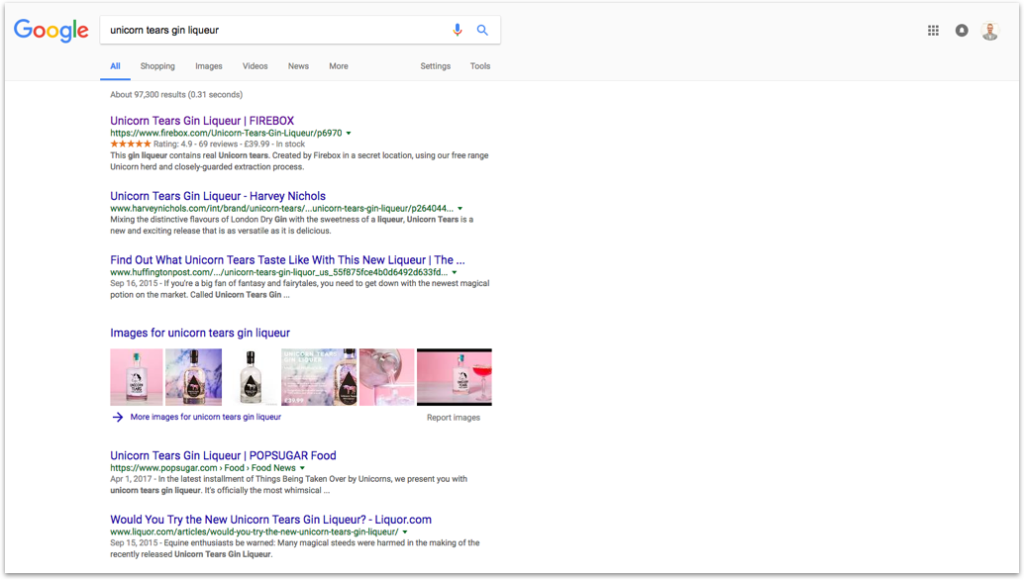The height and width of the screenshot is (580, 1024).
Task: Open the notifications bell
Action: pyautogui.click(x=961, y=30)
